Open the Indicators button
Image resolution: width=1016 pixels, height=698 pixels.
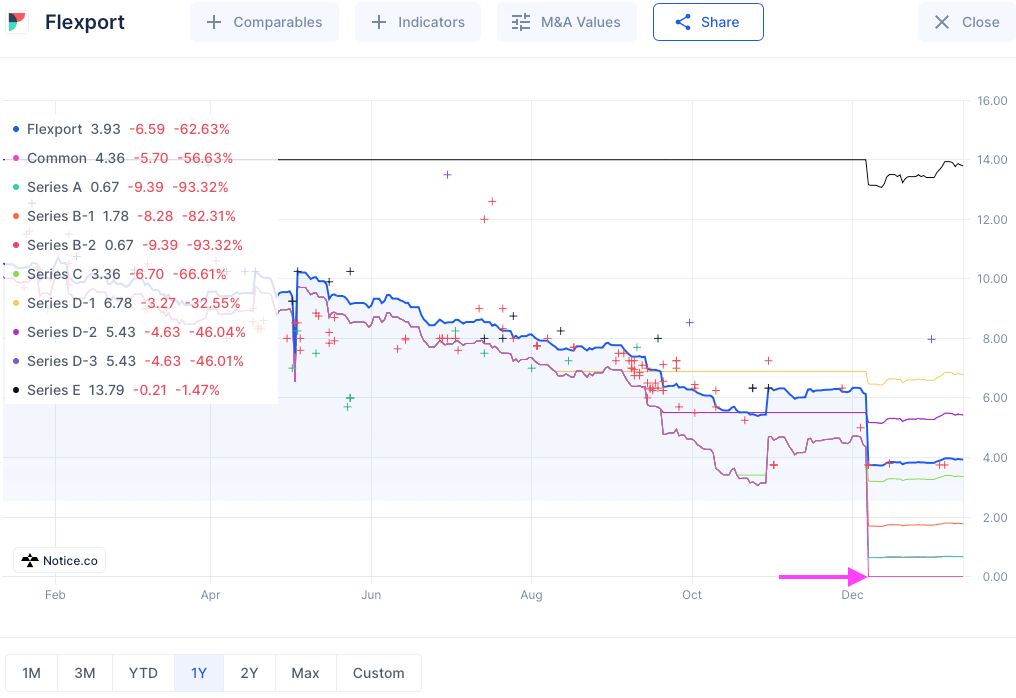point(418,22)
